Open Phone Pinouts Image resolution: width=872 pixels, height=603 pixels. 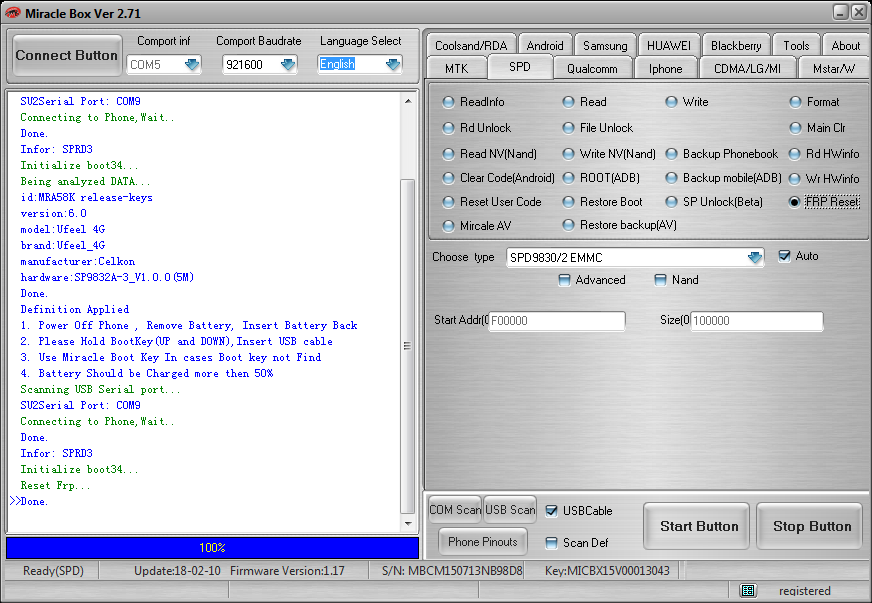pyautogui.click(x=483, y=542)
